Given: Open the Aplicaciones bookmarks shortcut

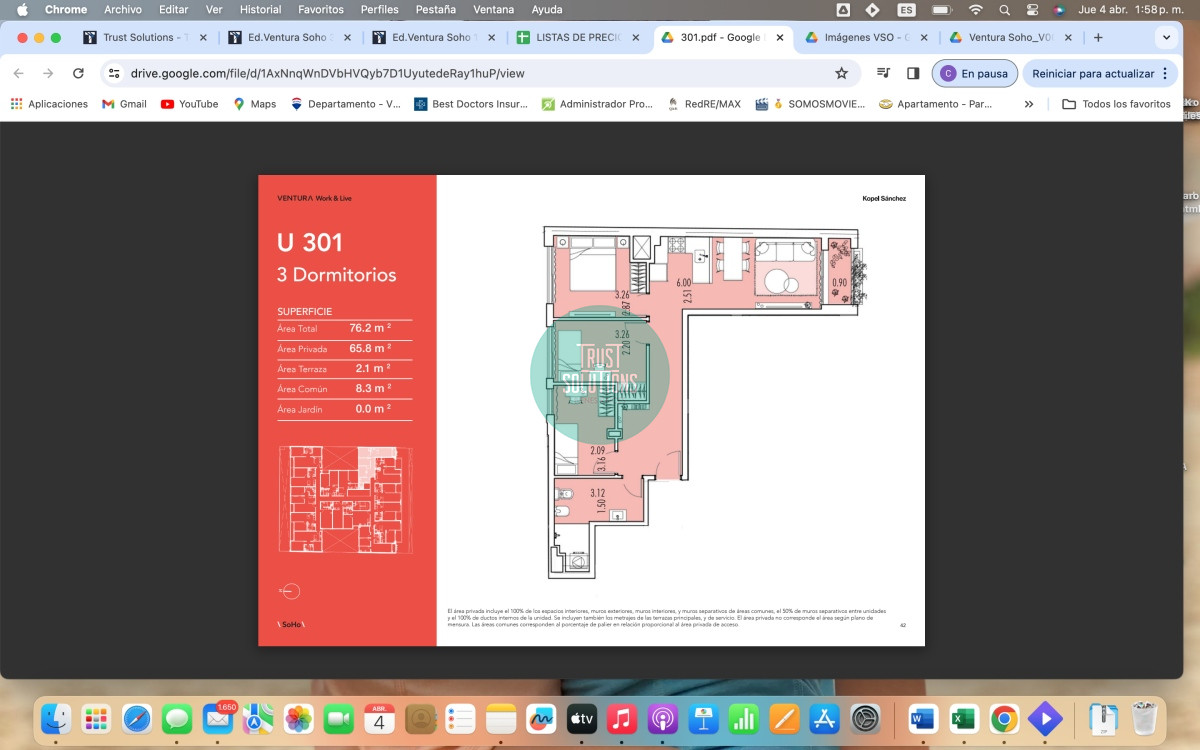Looking at the screenshot, I should click(x=49, y=104).
